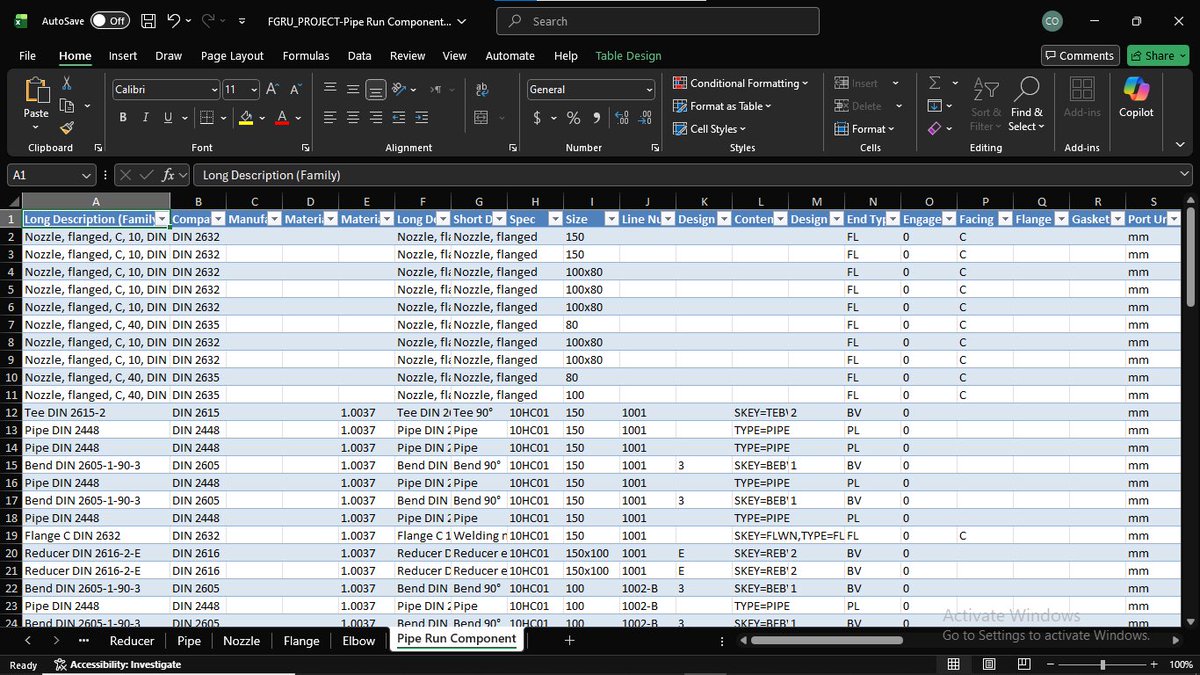Open Spec column filter dropdown arrow
The image size is (1200, 675).
coord(555,219)
